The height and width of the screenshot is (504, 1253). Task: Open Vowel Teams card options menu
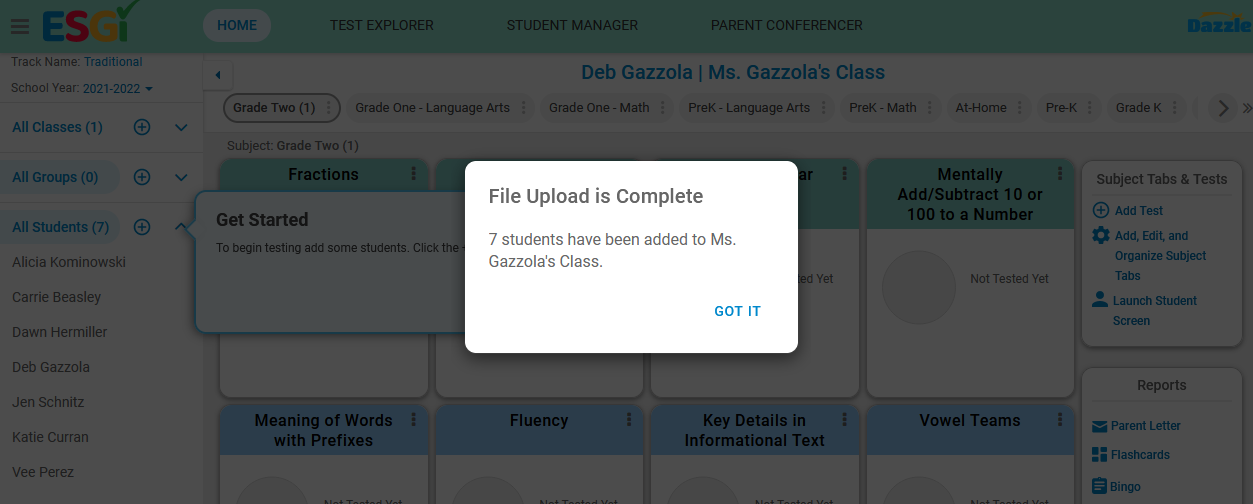point(1060,420)
